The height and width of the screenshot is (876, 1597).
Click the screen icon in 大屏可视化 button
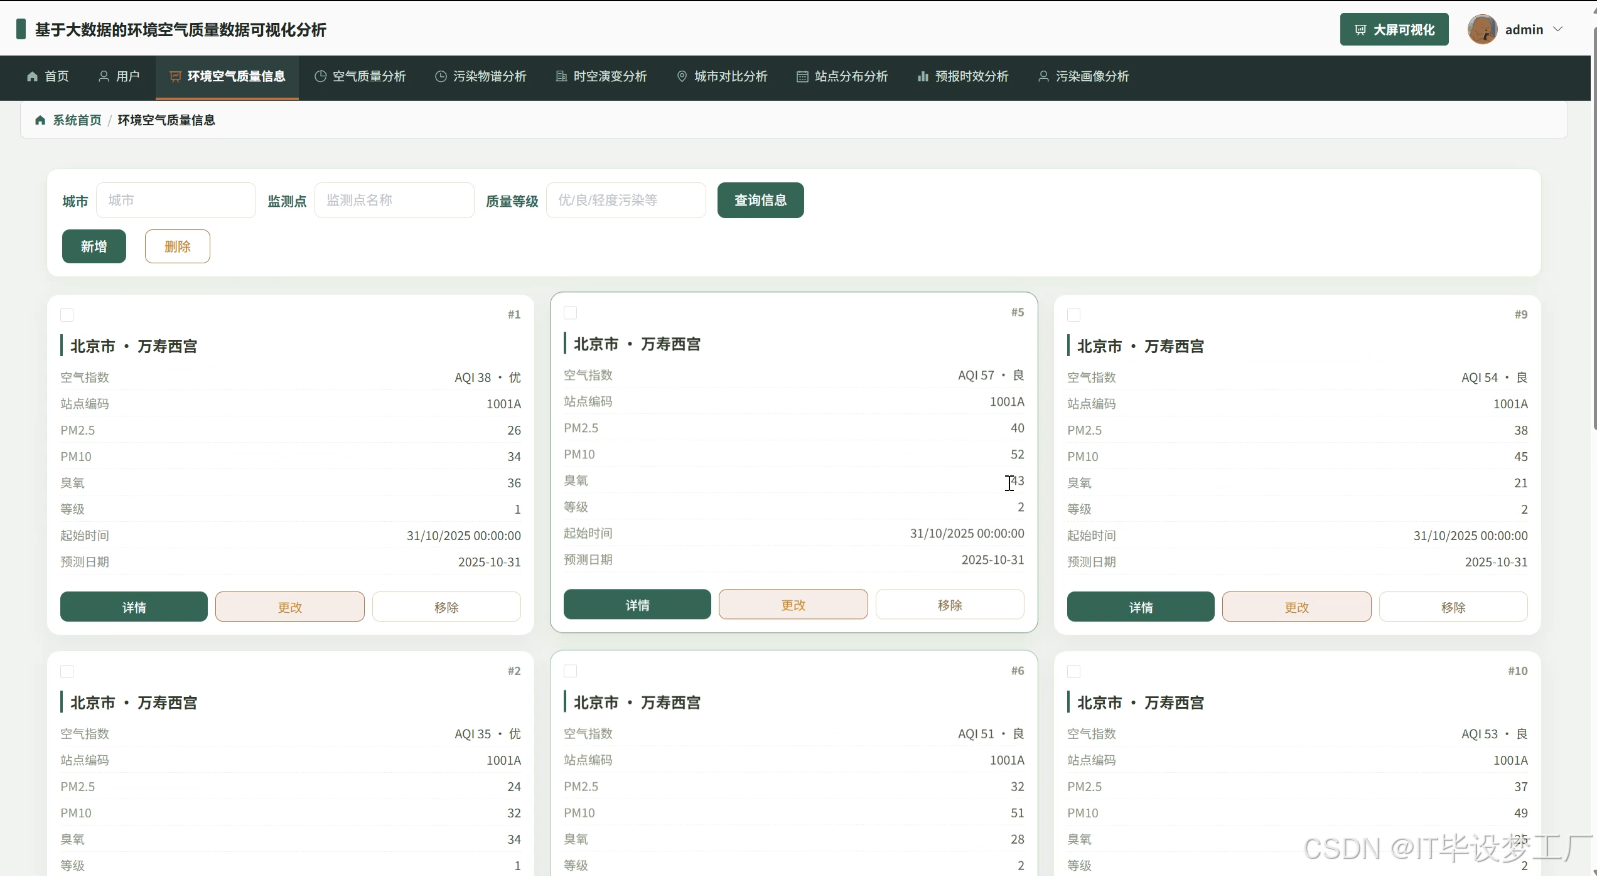point(1360,30)
